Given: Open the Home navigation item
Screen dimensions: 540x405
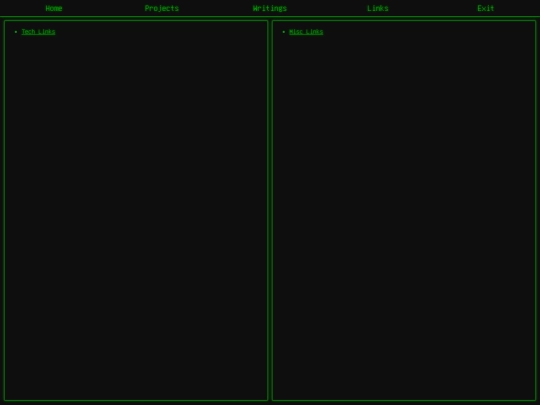Looking at the screenshot, I should (x=54, y=8).
